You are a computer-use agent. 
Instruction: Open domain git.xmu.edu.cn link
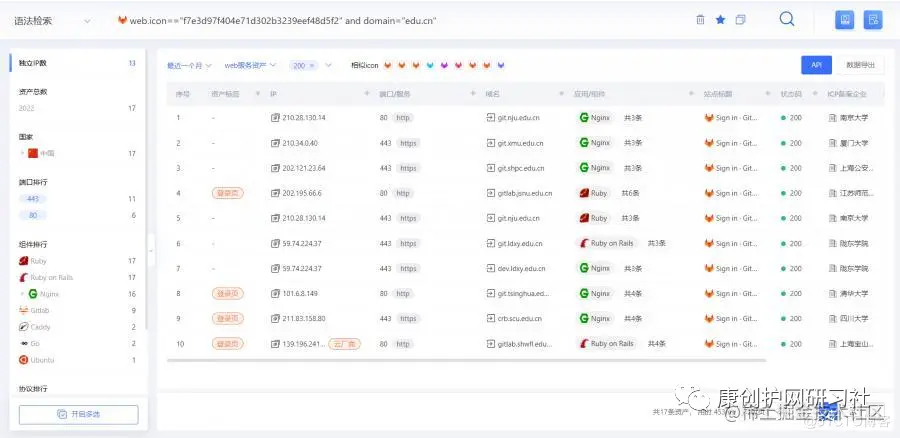coord(521,143)
